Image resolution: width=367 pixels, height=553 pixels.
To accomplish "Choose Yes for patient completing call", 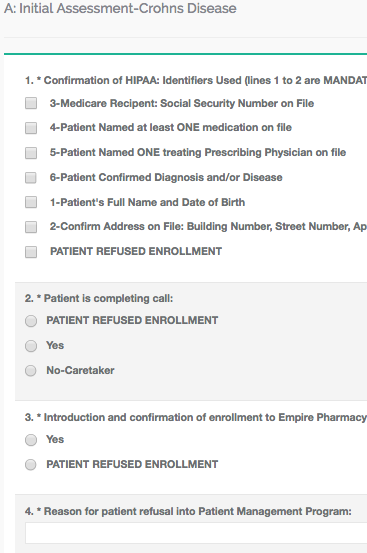I will point(31,346).
